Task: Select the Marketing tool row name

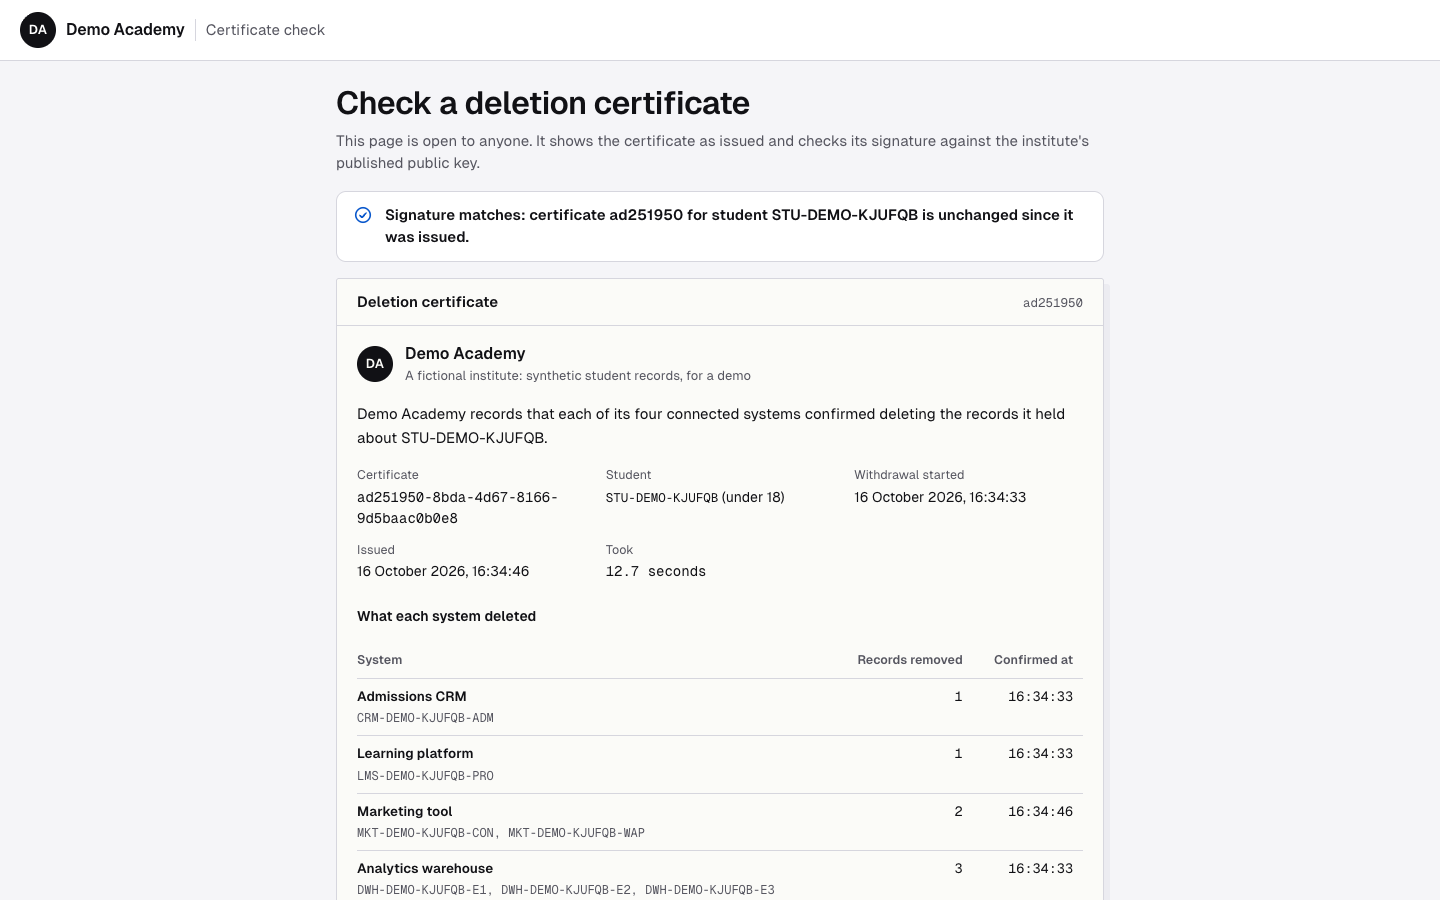Action: point(404,811)
